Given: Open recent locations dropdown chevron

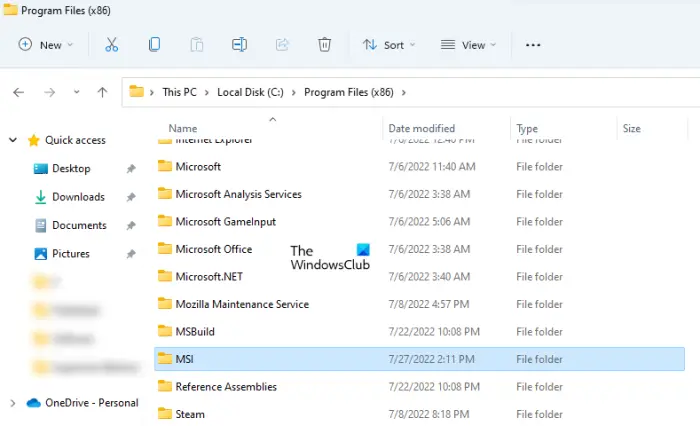Looking at the screenshot, I should (76, 92).
